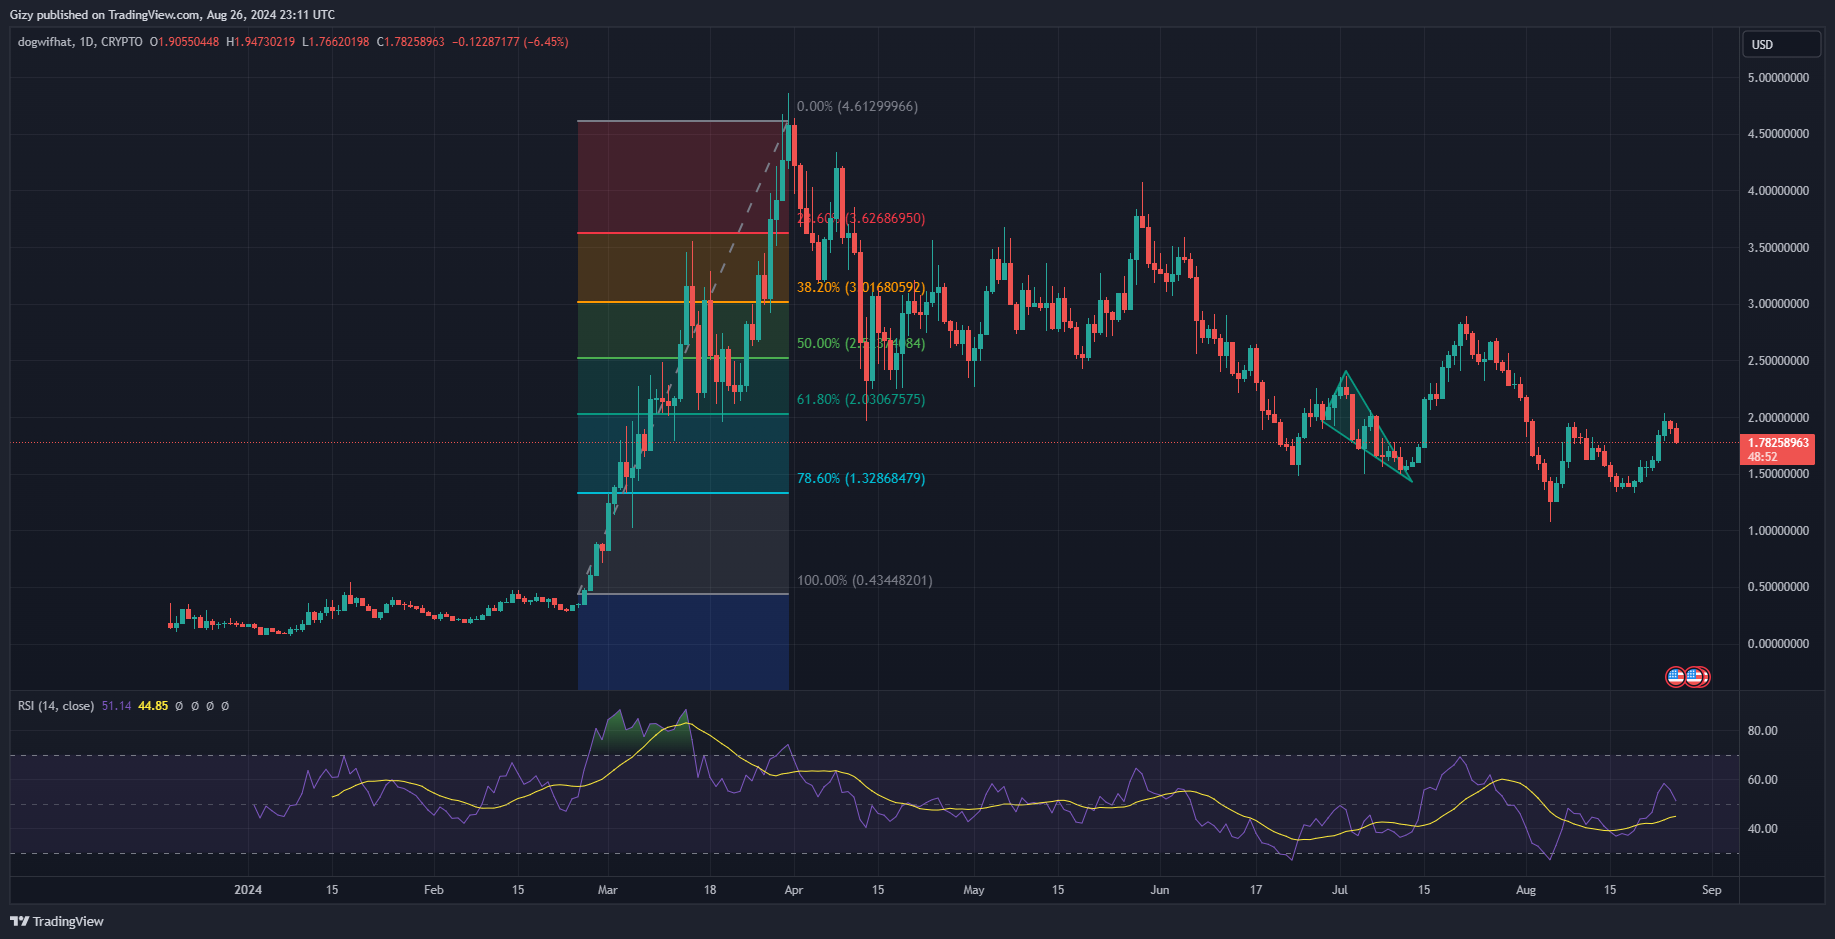Click the Aug time axis label
Screen dimensions: 1835x939
tap(1526, 890)
